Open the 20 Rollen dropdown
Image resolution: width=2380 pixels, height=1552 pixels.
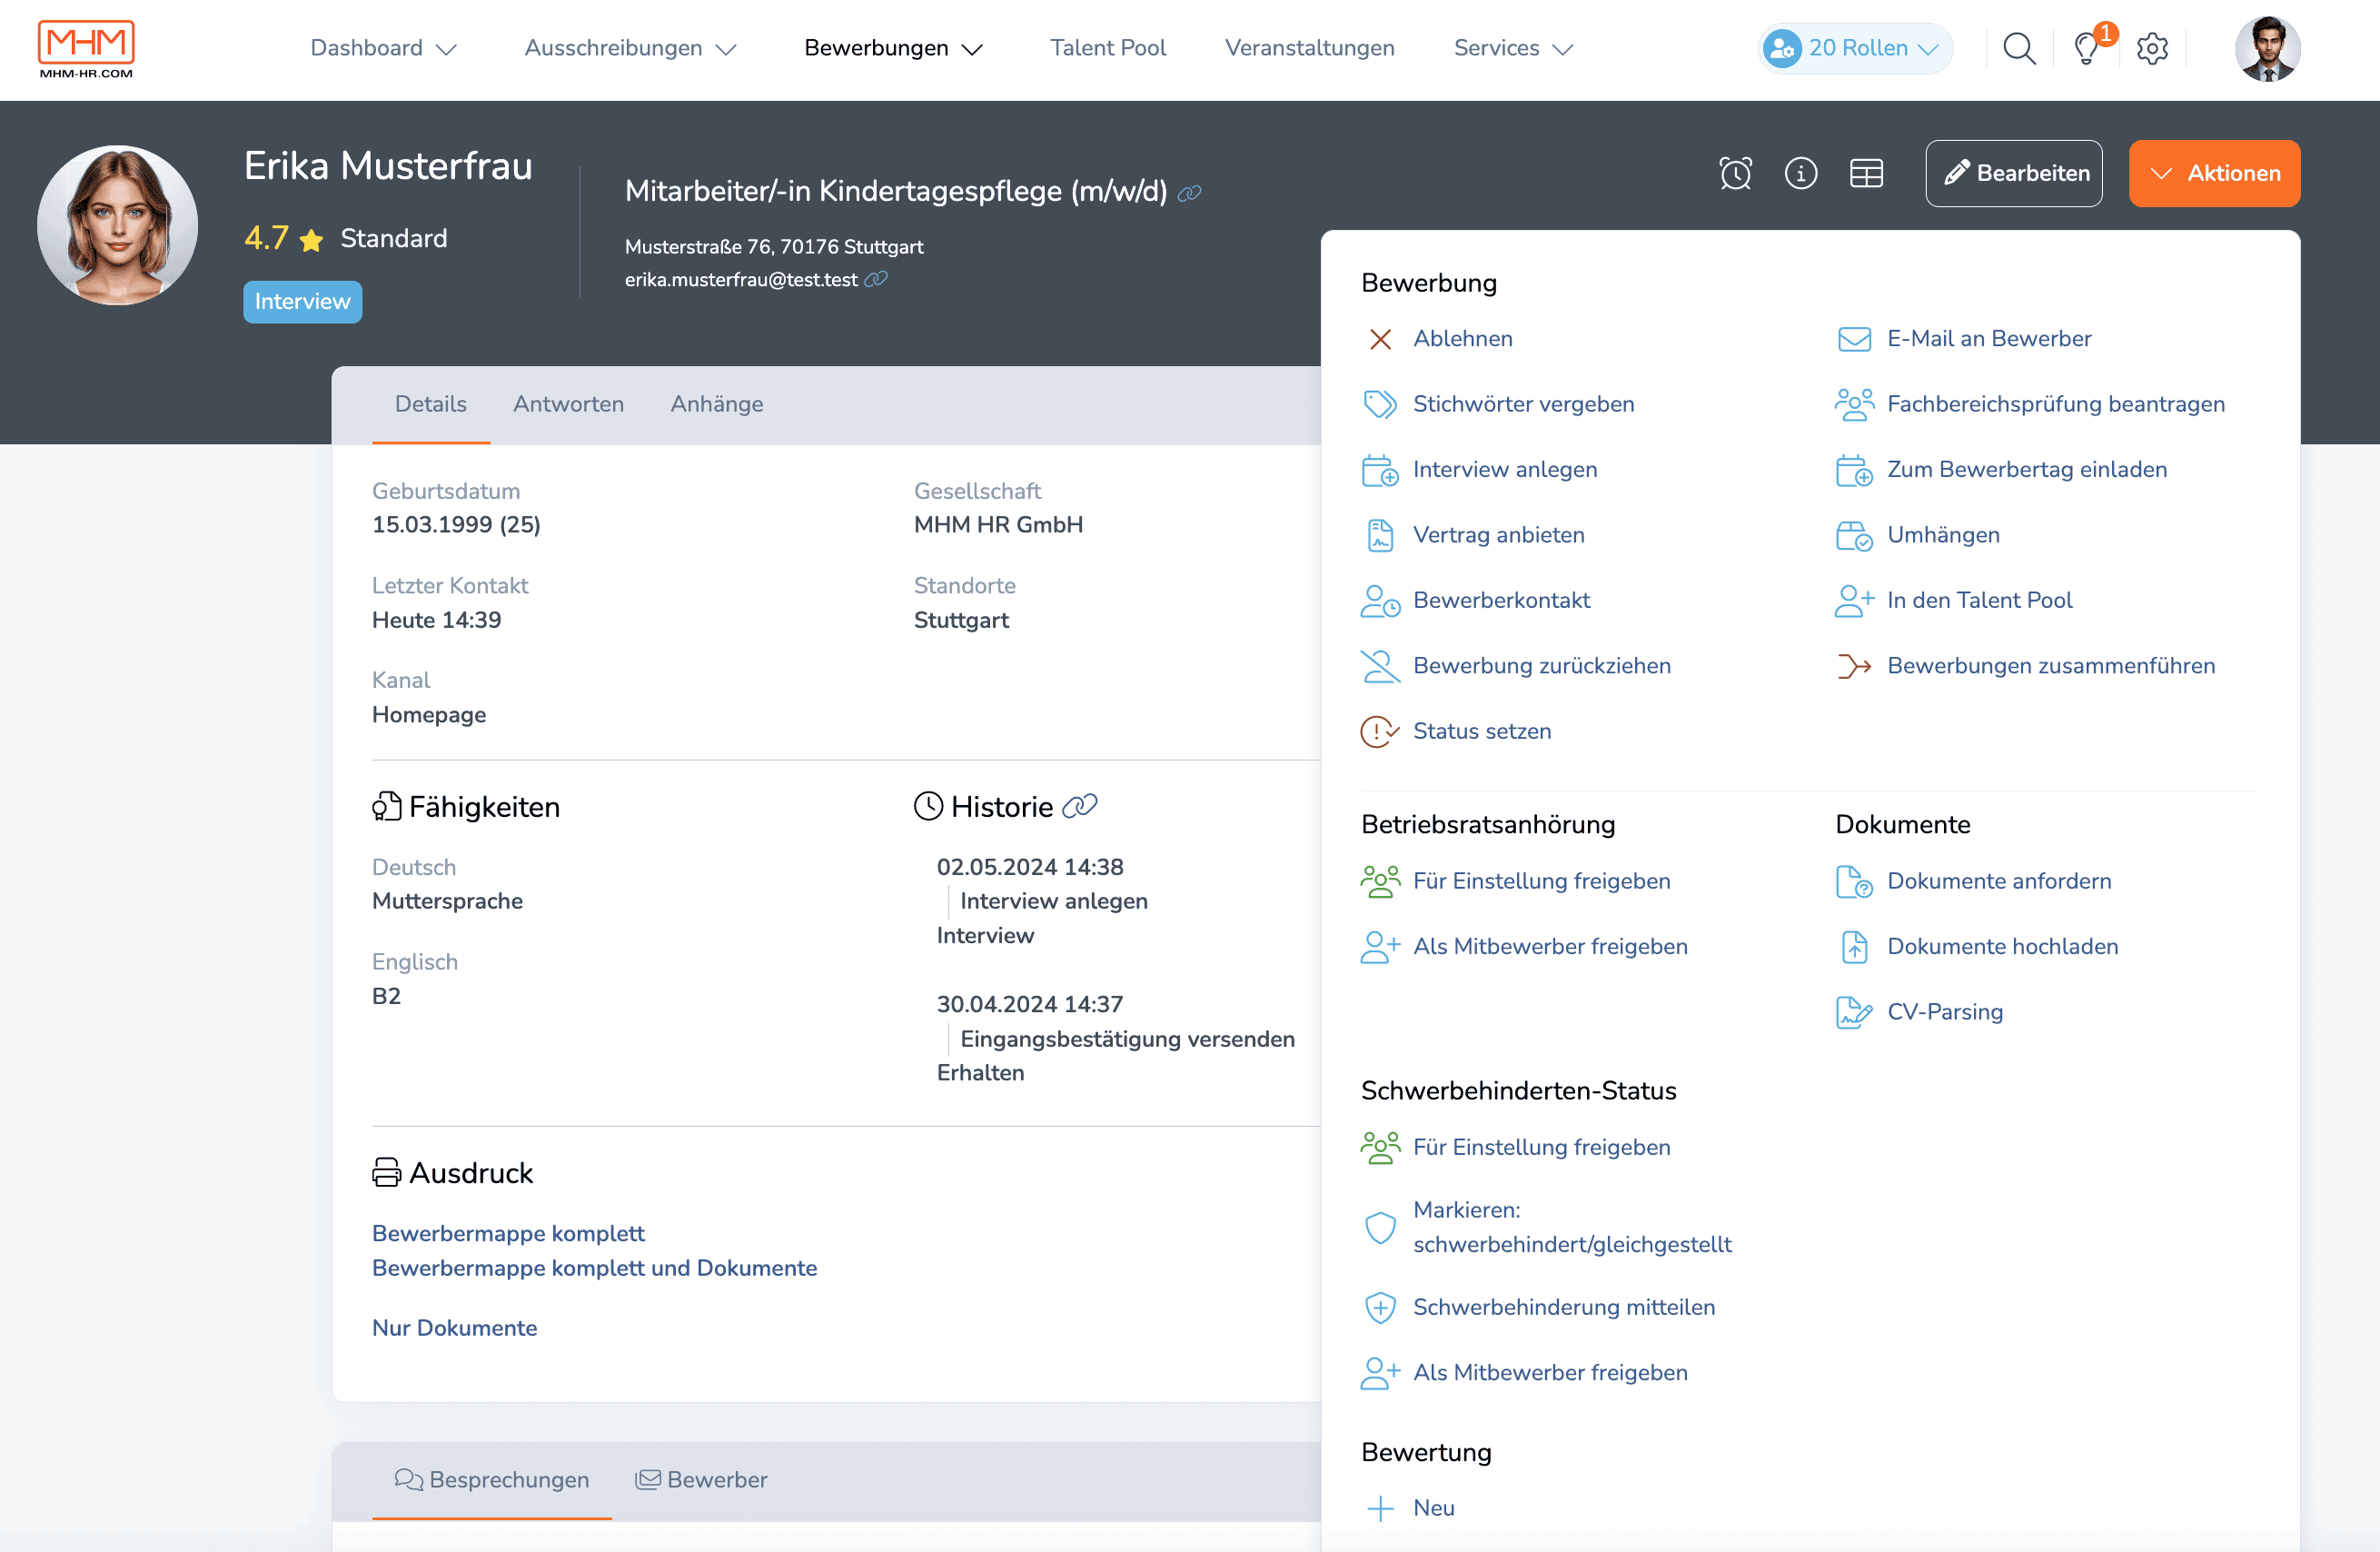click(1854, 47)
